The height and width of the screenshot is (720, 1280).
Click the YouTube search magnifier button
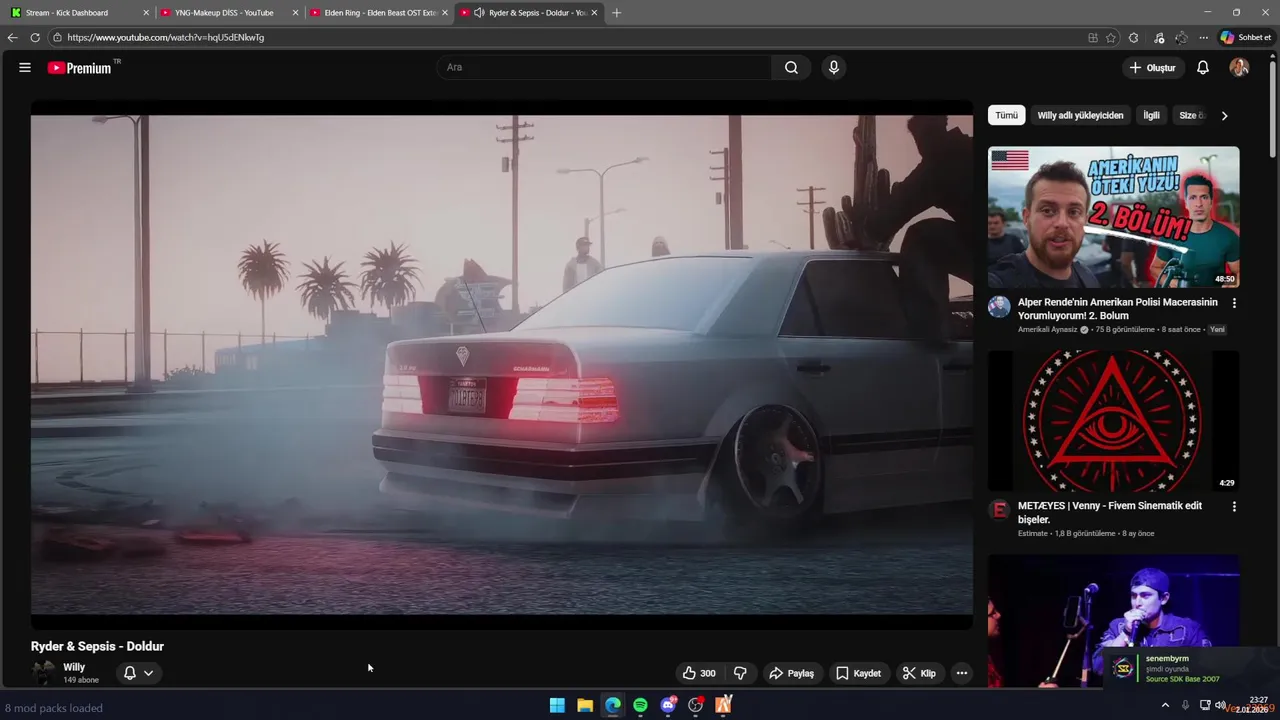click(x=791, y=68)
